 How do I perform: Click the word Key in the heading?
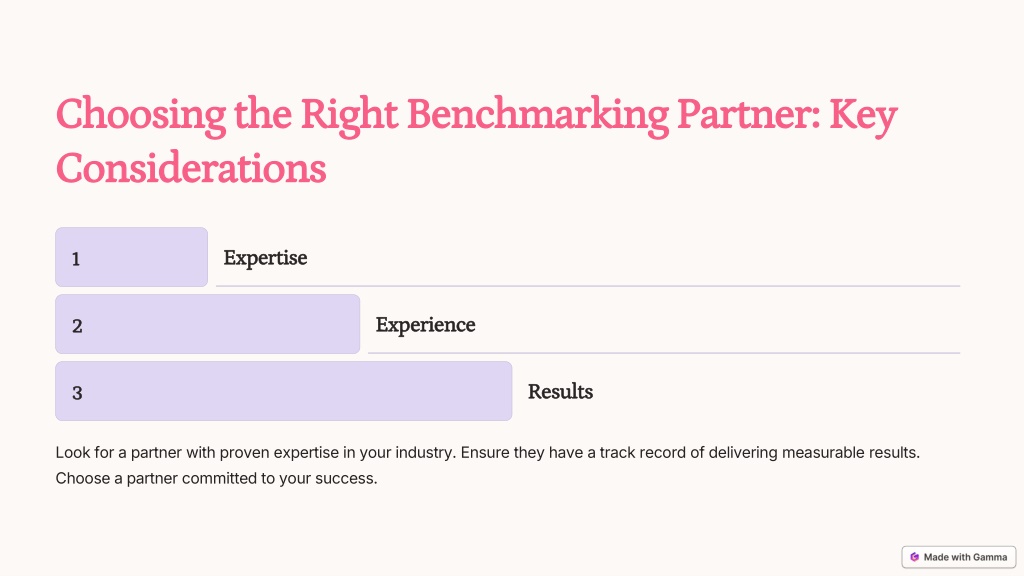point(863,116)
